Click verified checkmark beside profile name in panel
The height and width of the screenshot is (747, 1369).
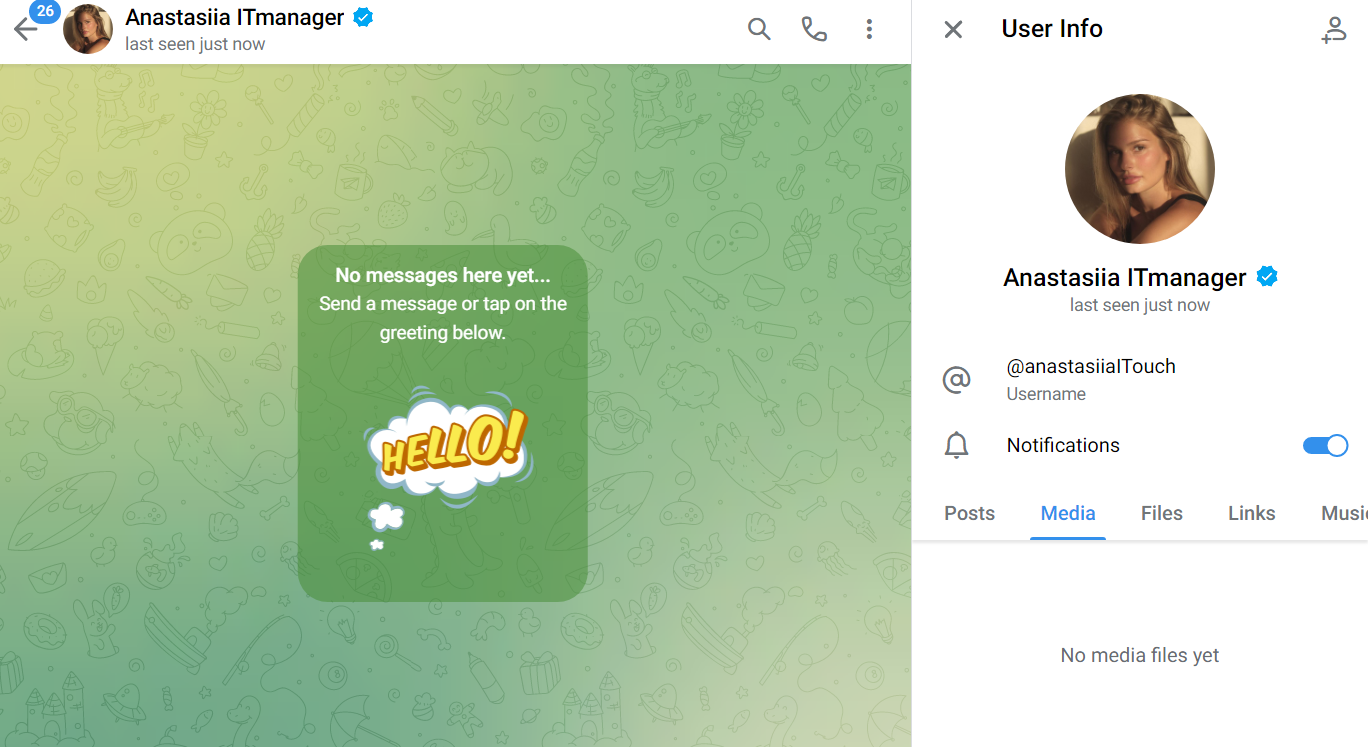click(1267, 277)
